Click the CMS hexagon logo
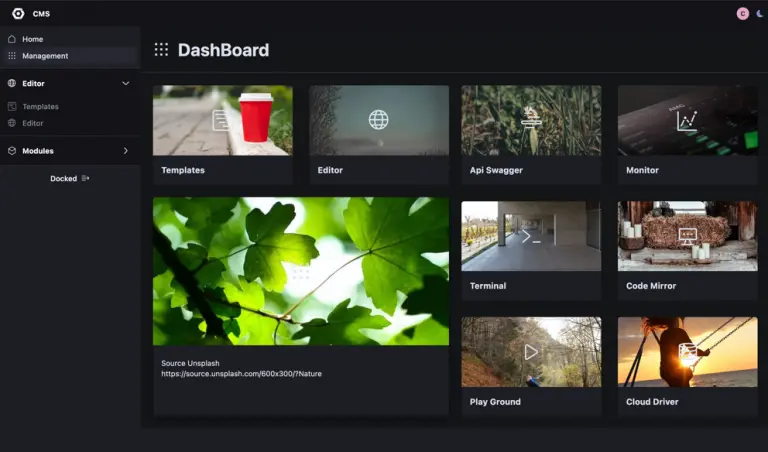 [18, 14]
